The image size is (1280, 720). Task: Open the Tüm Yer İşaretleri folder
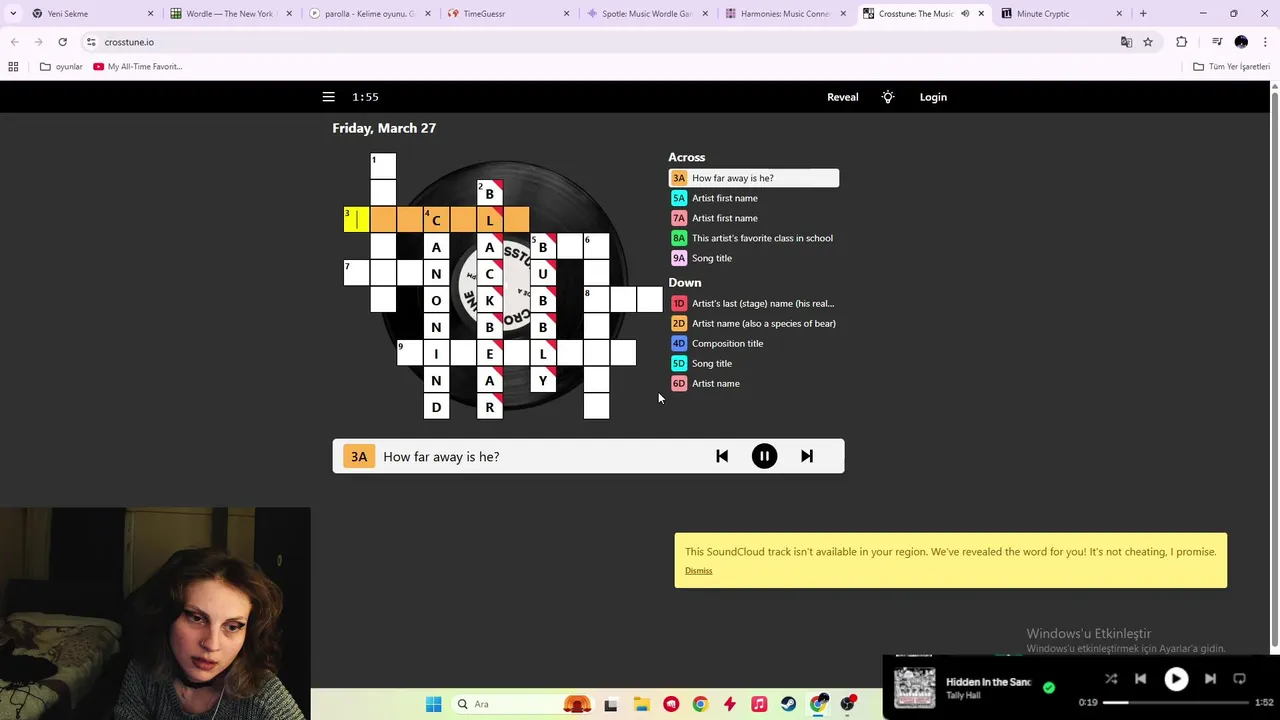click(x=1231, y=67)
